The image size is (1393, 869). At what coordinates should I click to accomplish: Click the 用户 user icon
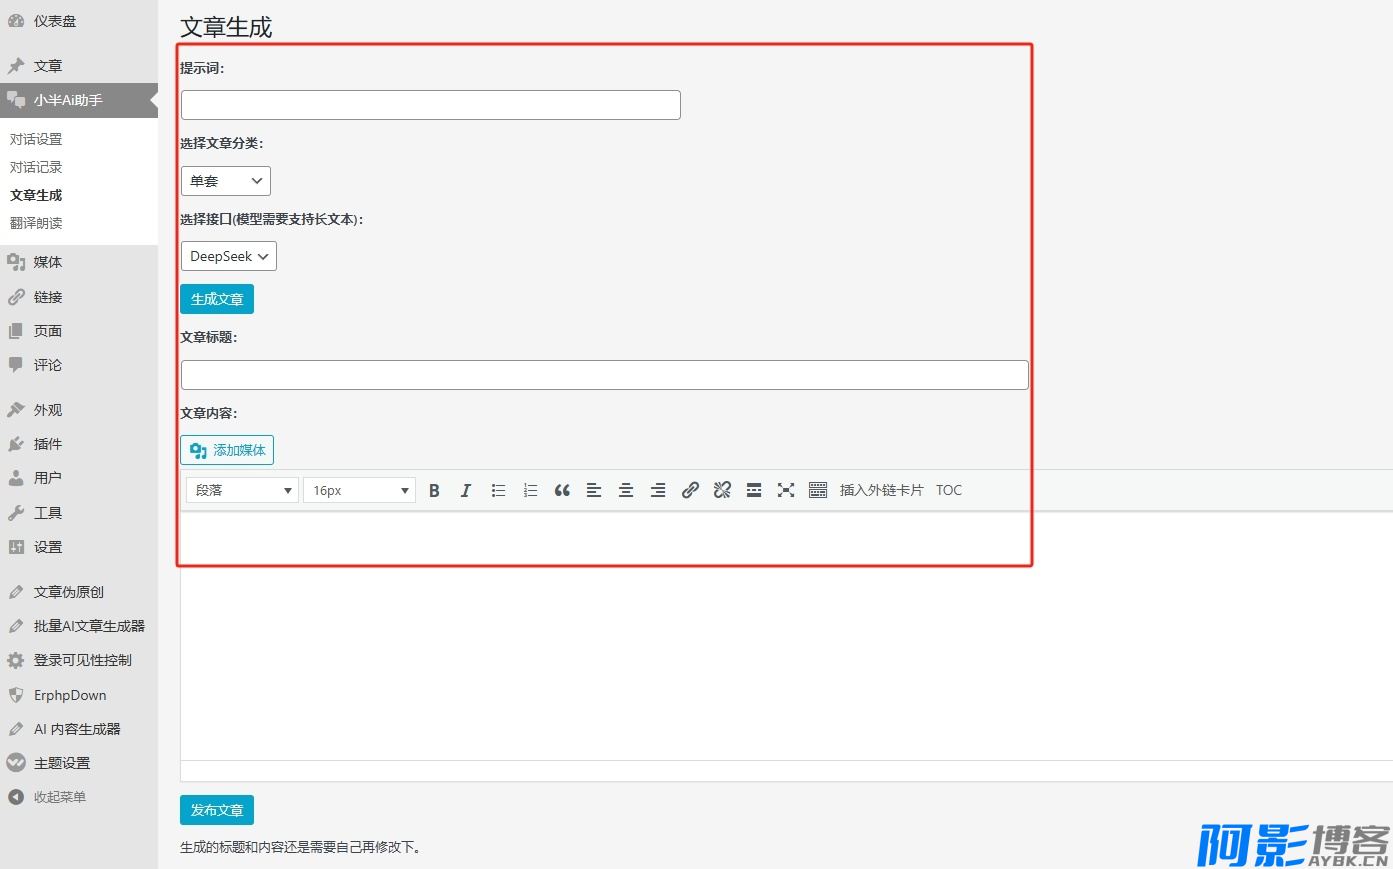[x=16, y=478]
